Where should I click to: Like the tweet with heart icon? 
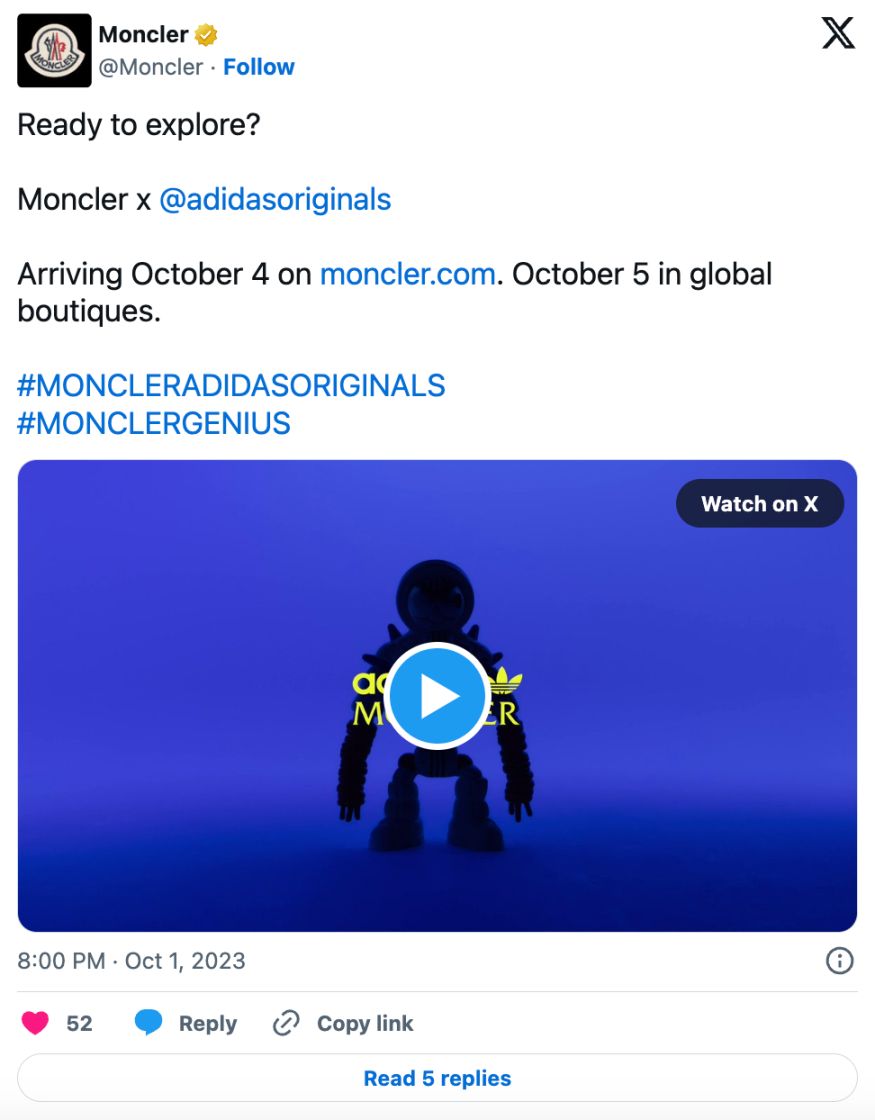tap(35, 1023)
